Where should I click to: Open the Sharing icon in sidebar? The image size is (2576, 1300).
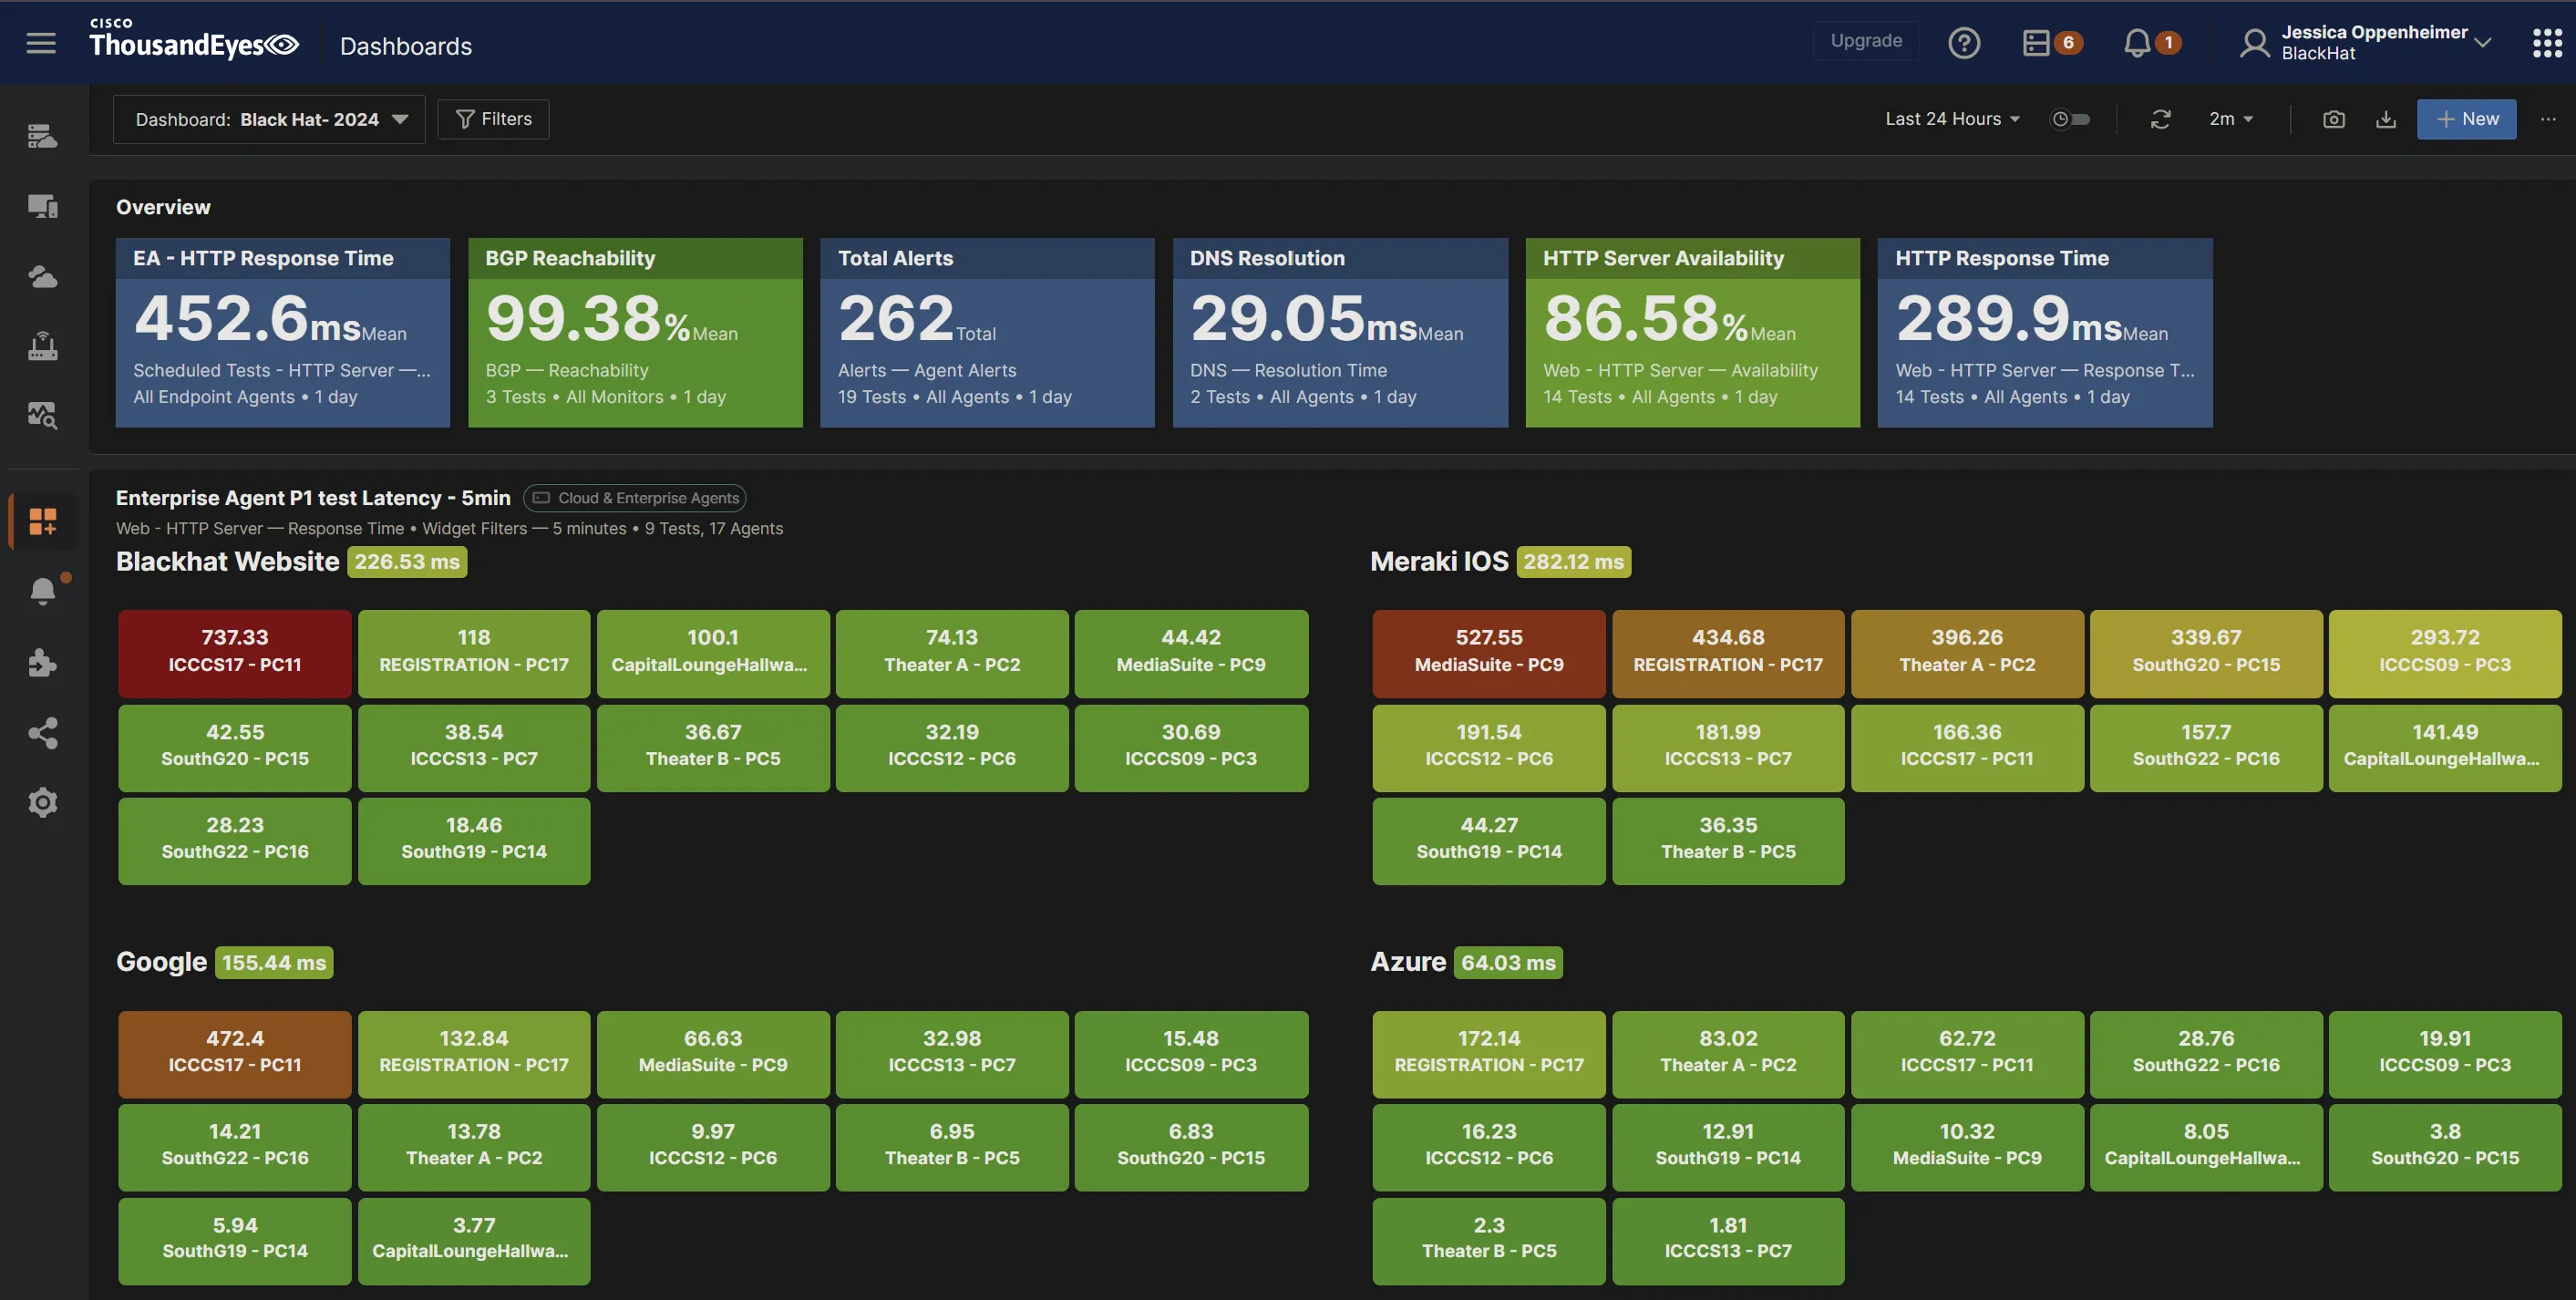pos(42,733)
